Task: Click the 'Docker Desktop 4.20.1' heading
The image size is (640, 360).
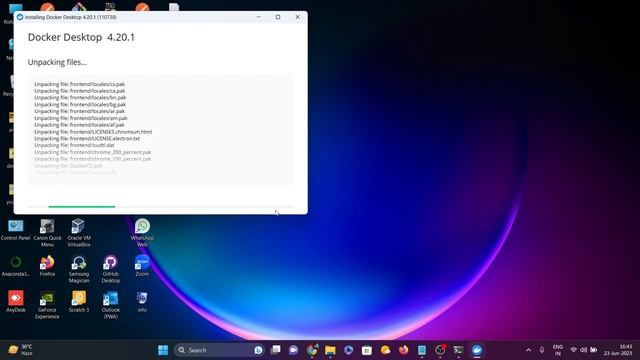Action: coord(81,37)
